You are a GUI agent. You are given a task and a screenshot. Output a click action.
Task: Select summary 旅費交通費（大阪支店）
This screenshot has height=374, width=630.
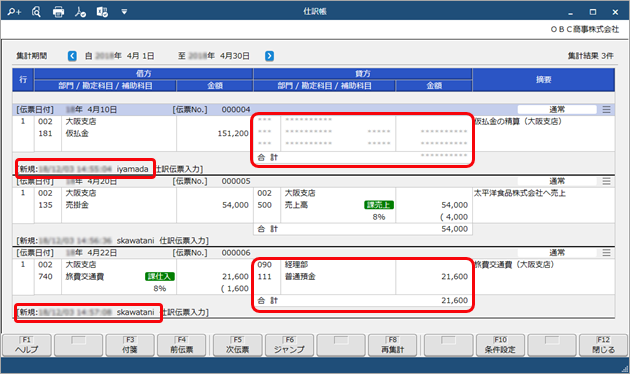click(514, 265)
